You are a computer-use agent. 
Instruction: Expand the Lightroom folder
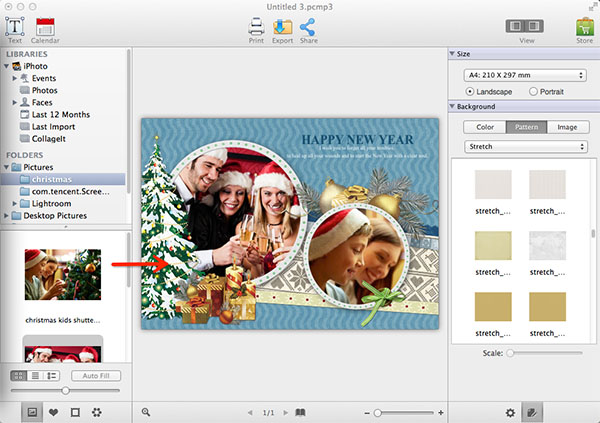(14, 203)
